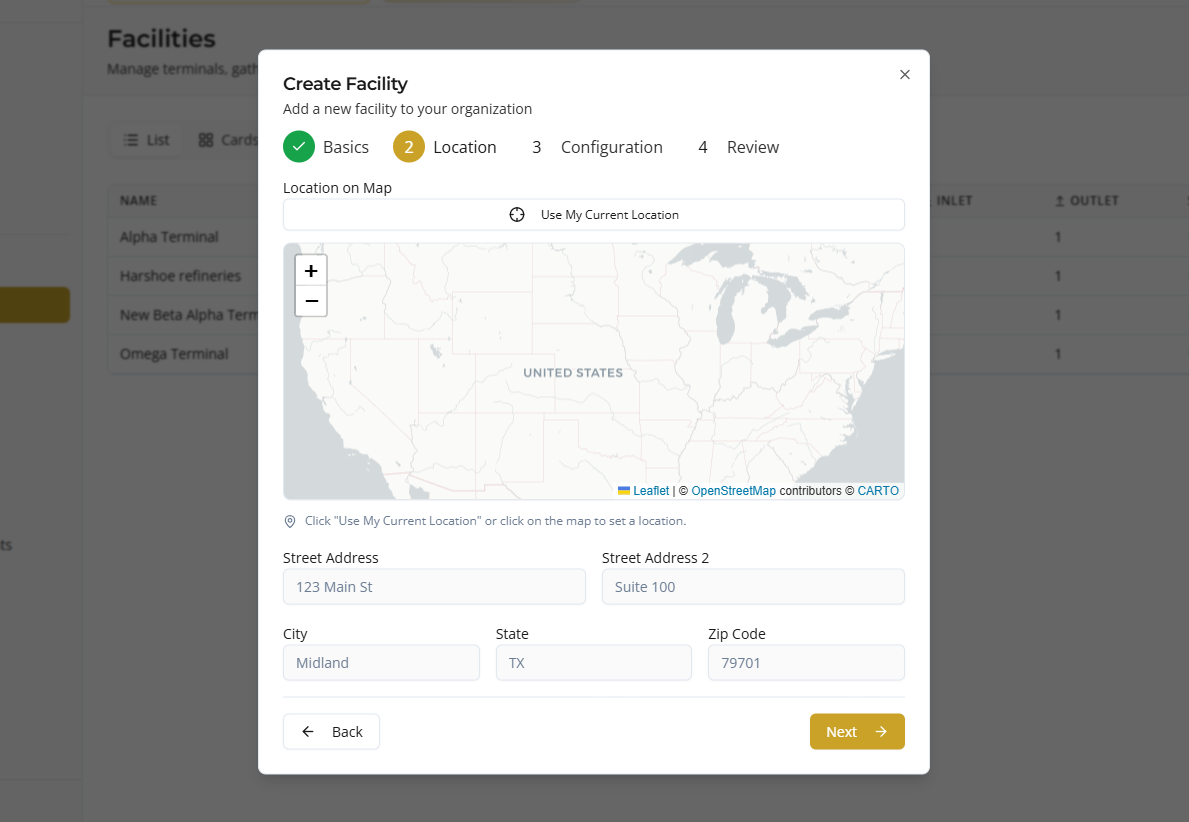Click the step 3 number before Configuration
Screen dimensions: 1189x822
(x=536, y=147)
